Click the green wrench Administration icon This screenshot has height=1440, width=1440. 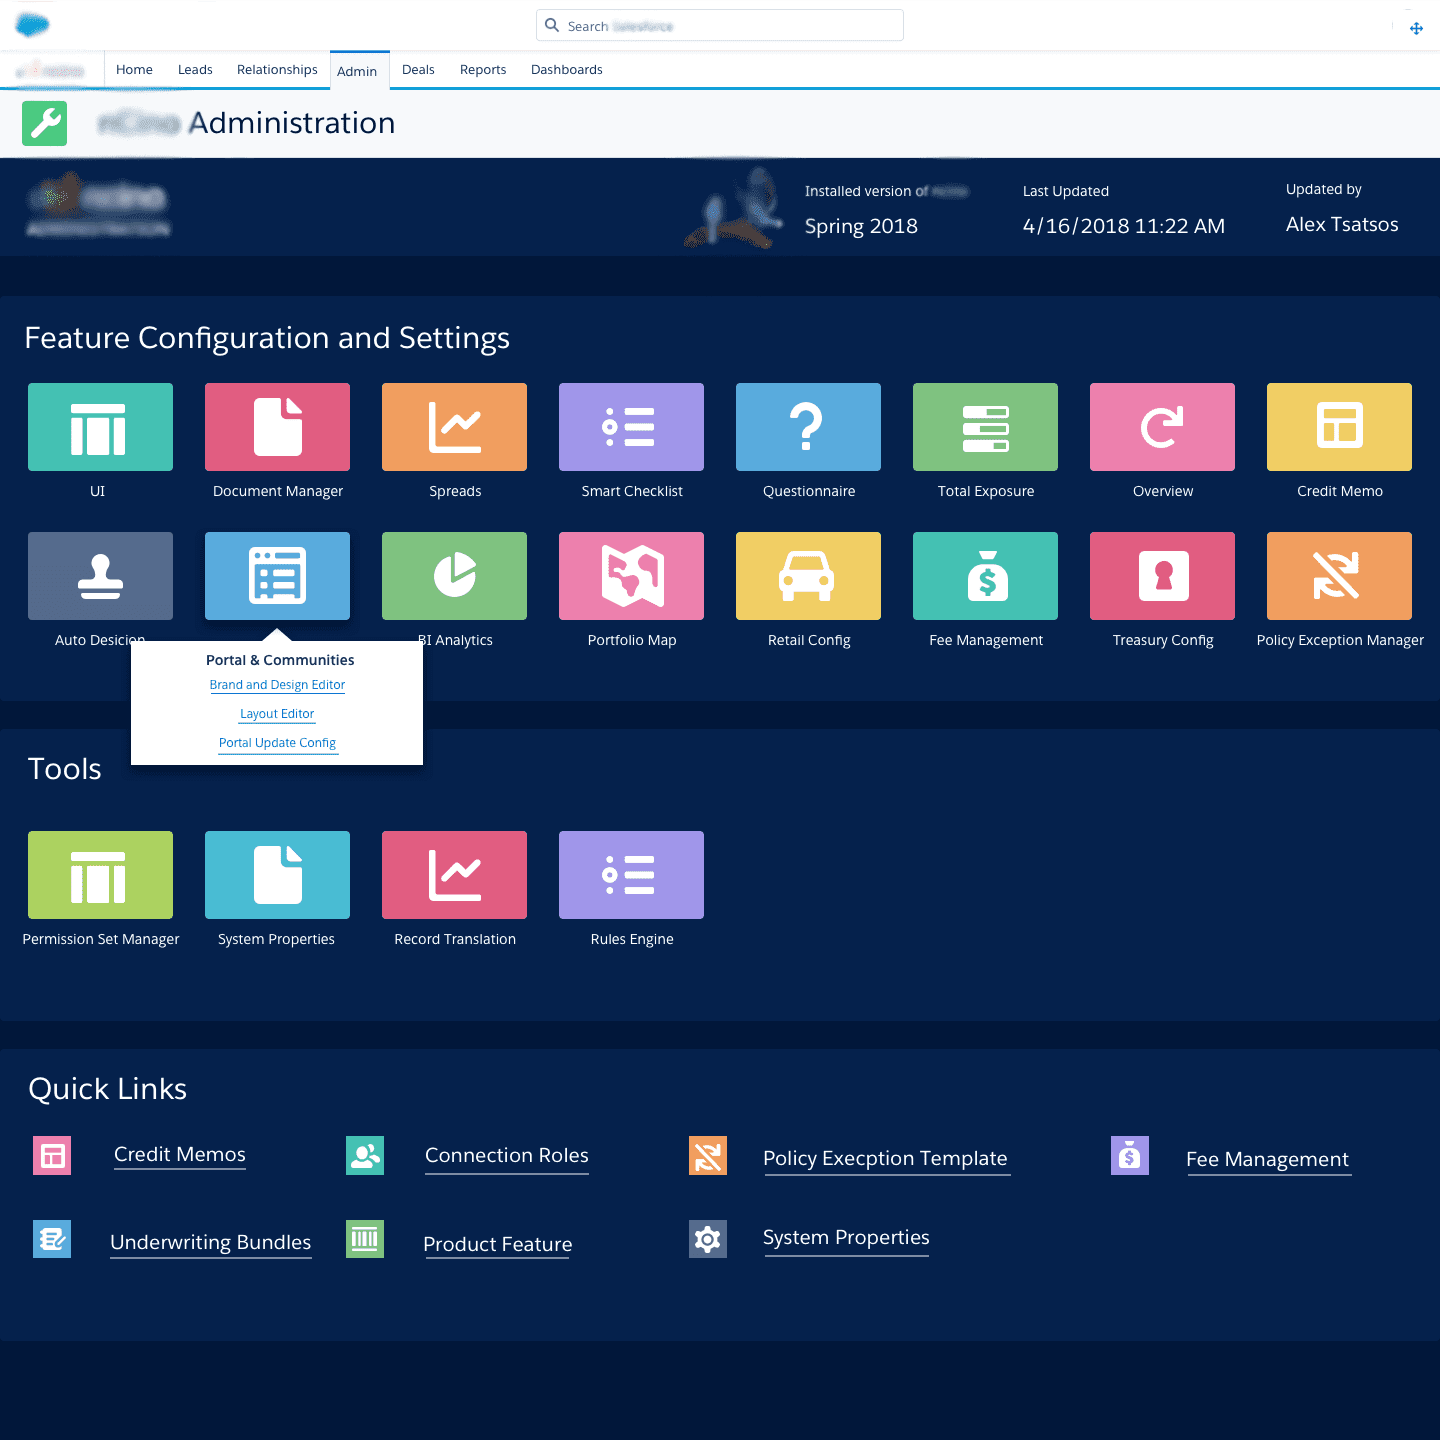click(x=45, y=124)
